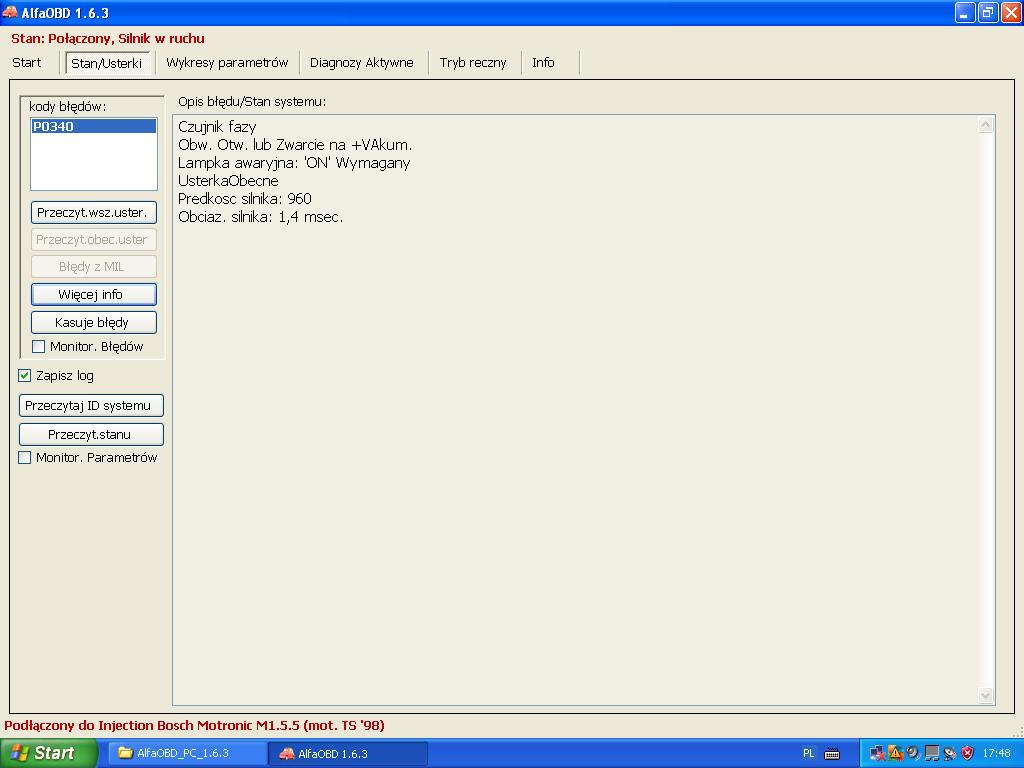Viewport: 1024px width, 768px height.
Task: Click scroll up arrow in description box
Action: [986, 125]
